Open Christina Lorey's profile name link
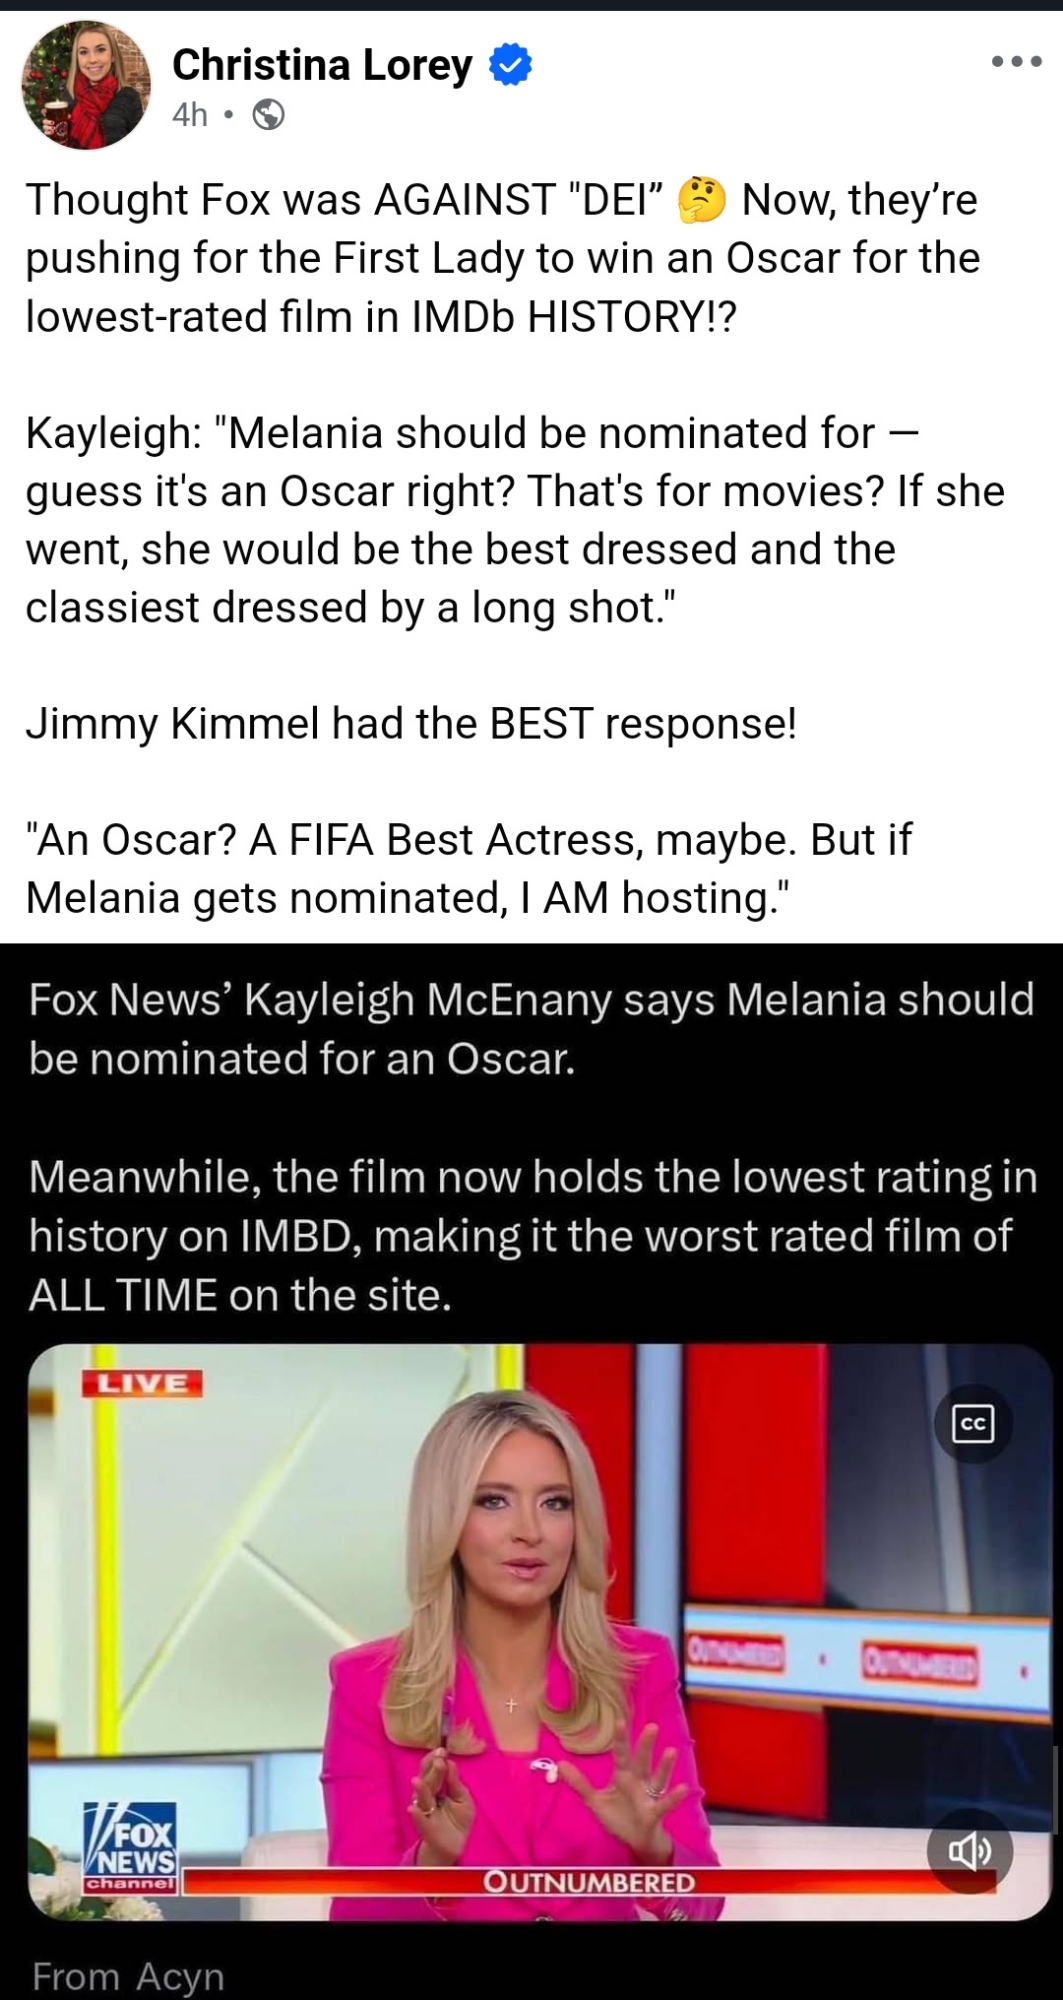 [x=322, y=65]
